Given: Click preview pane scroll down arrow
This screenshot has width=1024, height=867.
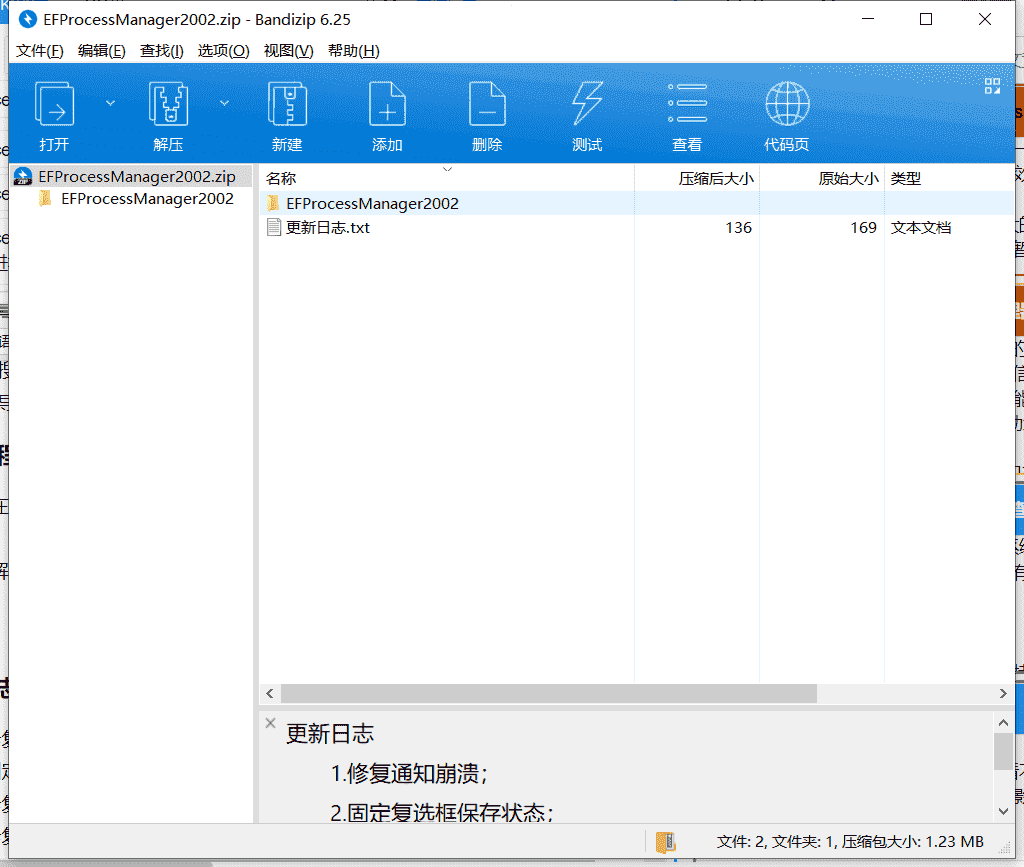Looking at the screenshot, I should tap(1003, 812).
